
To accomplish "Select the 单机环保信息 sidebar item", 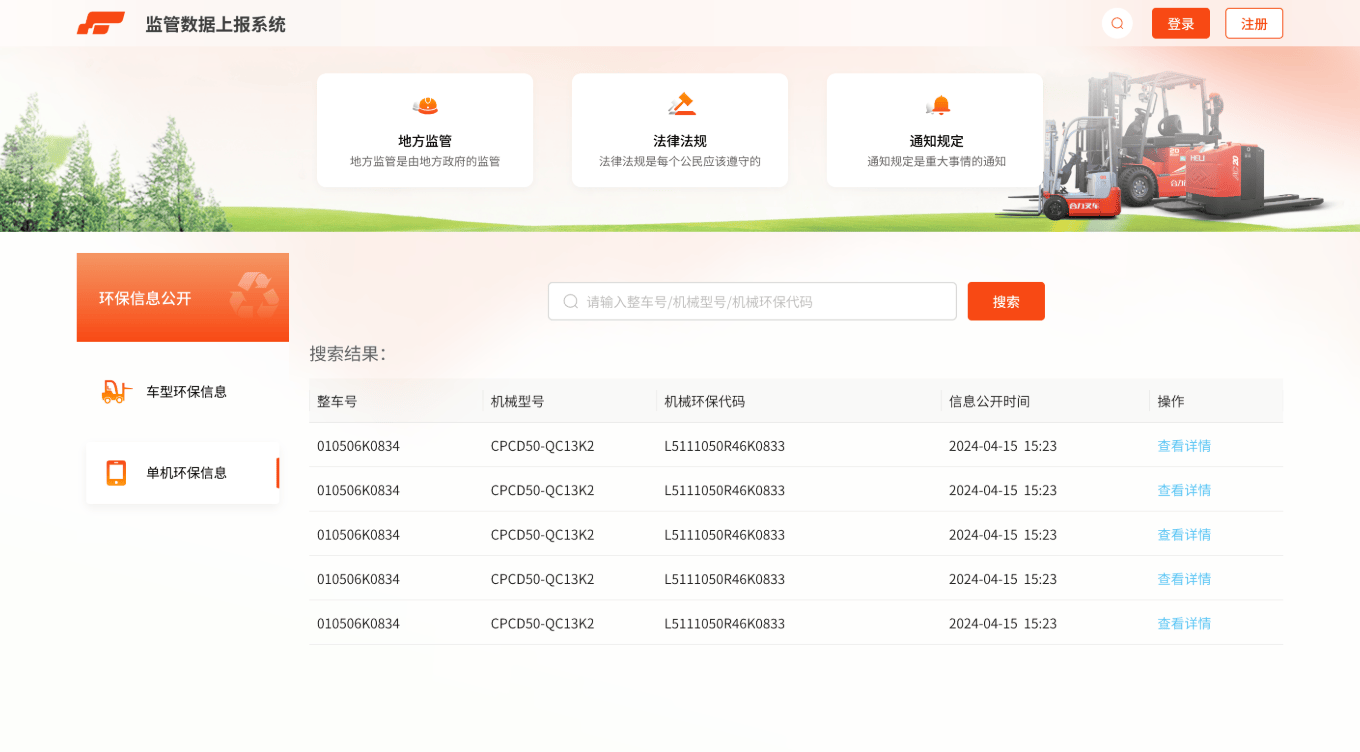I will [182, 473].
